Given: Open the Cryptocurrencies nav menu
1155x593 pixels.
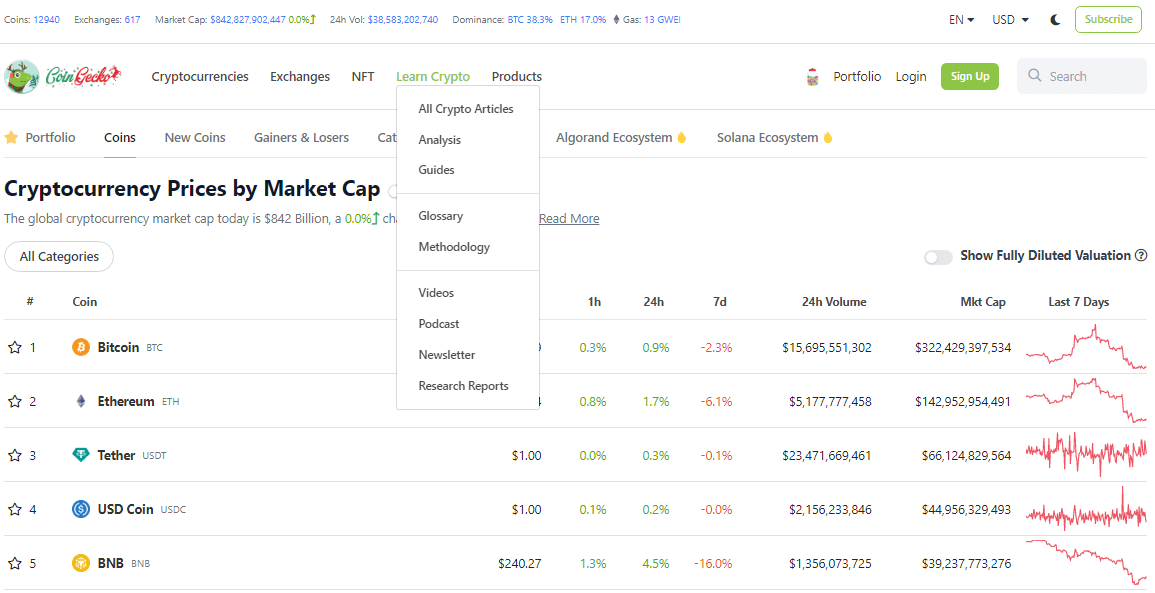Looking at the screenshot, I should point(200,77).
